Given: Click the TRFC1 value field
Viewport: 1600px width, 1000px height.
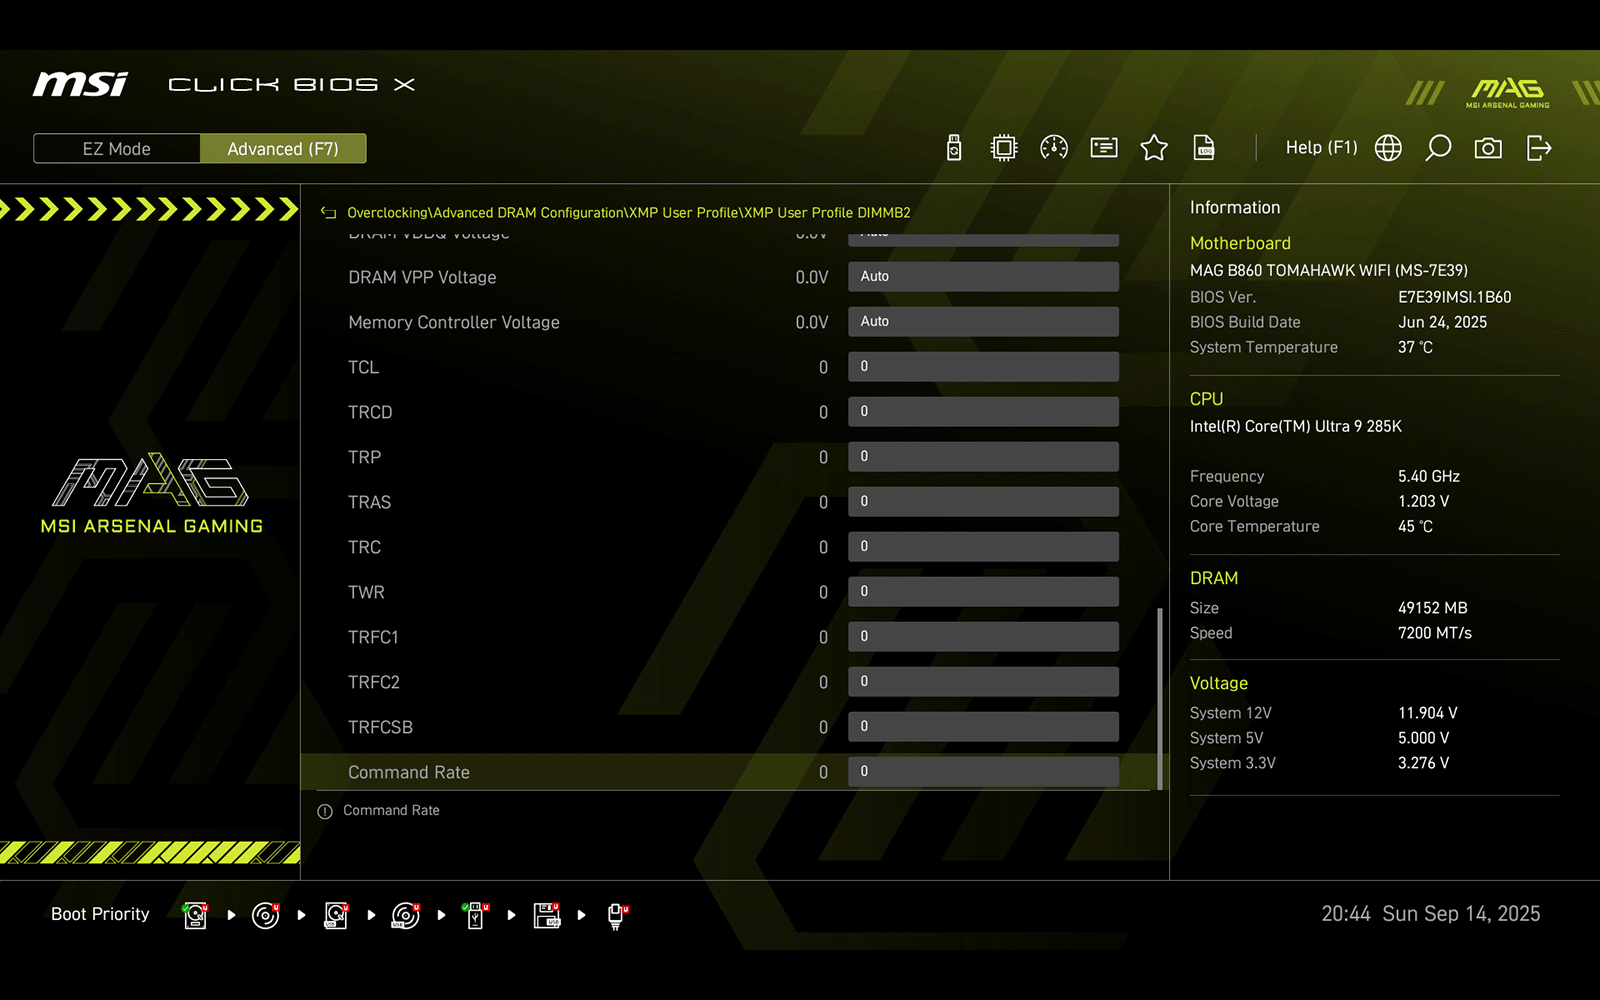Looking at the screenshot, I should [983, 637].
